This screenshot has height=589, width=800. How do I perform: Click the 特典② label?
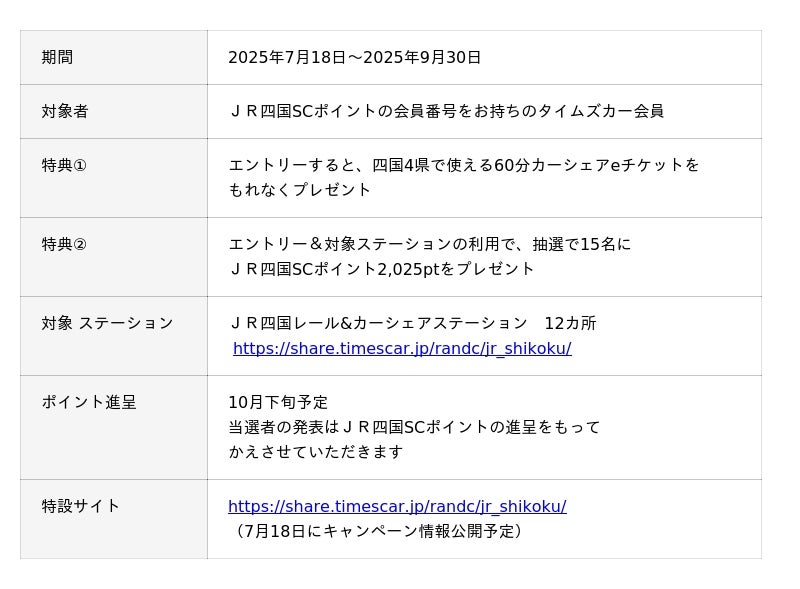[x=64, y=245]
